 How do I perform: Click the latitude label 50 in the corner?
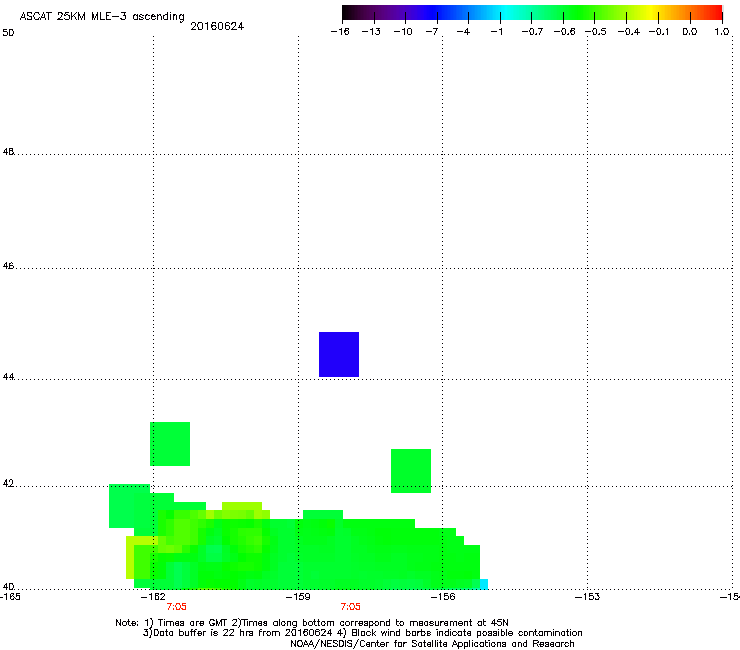pos(8,33)
